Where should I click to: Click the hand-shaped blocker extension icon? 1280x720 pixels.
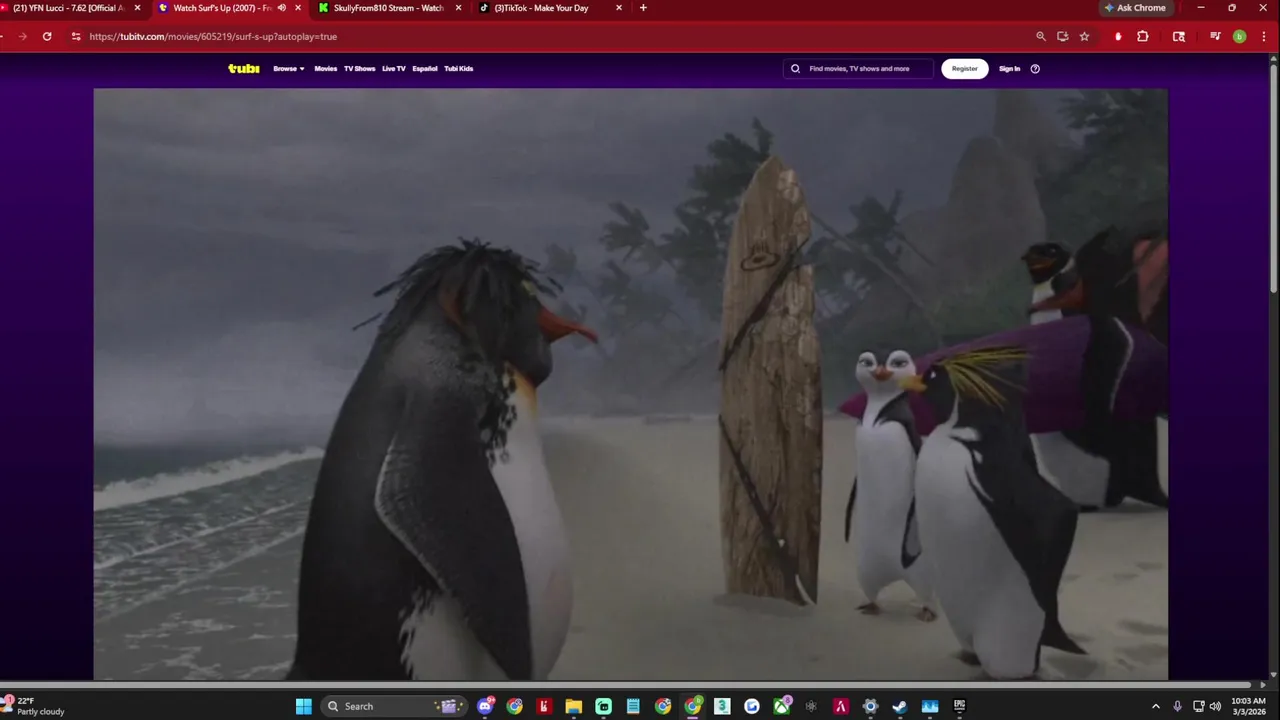1118,36
